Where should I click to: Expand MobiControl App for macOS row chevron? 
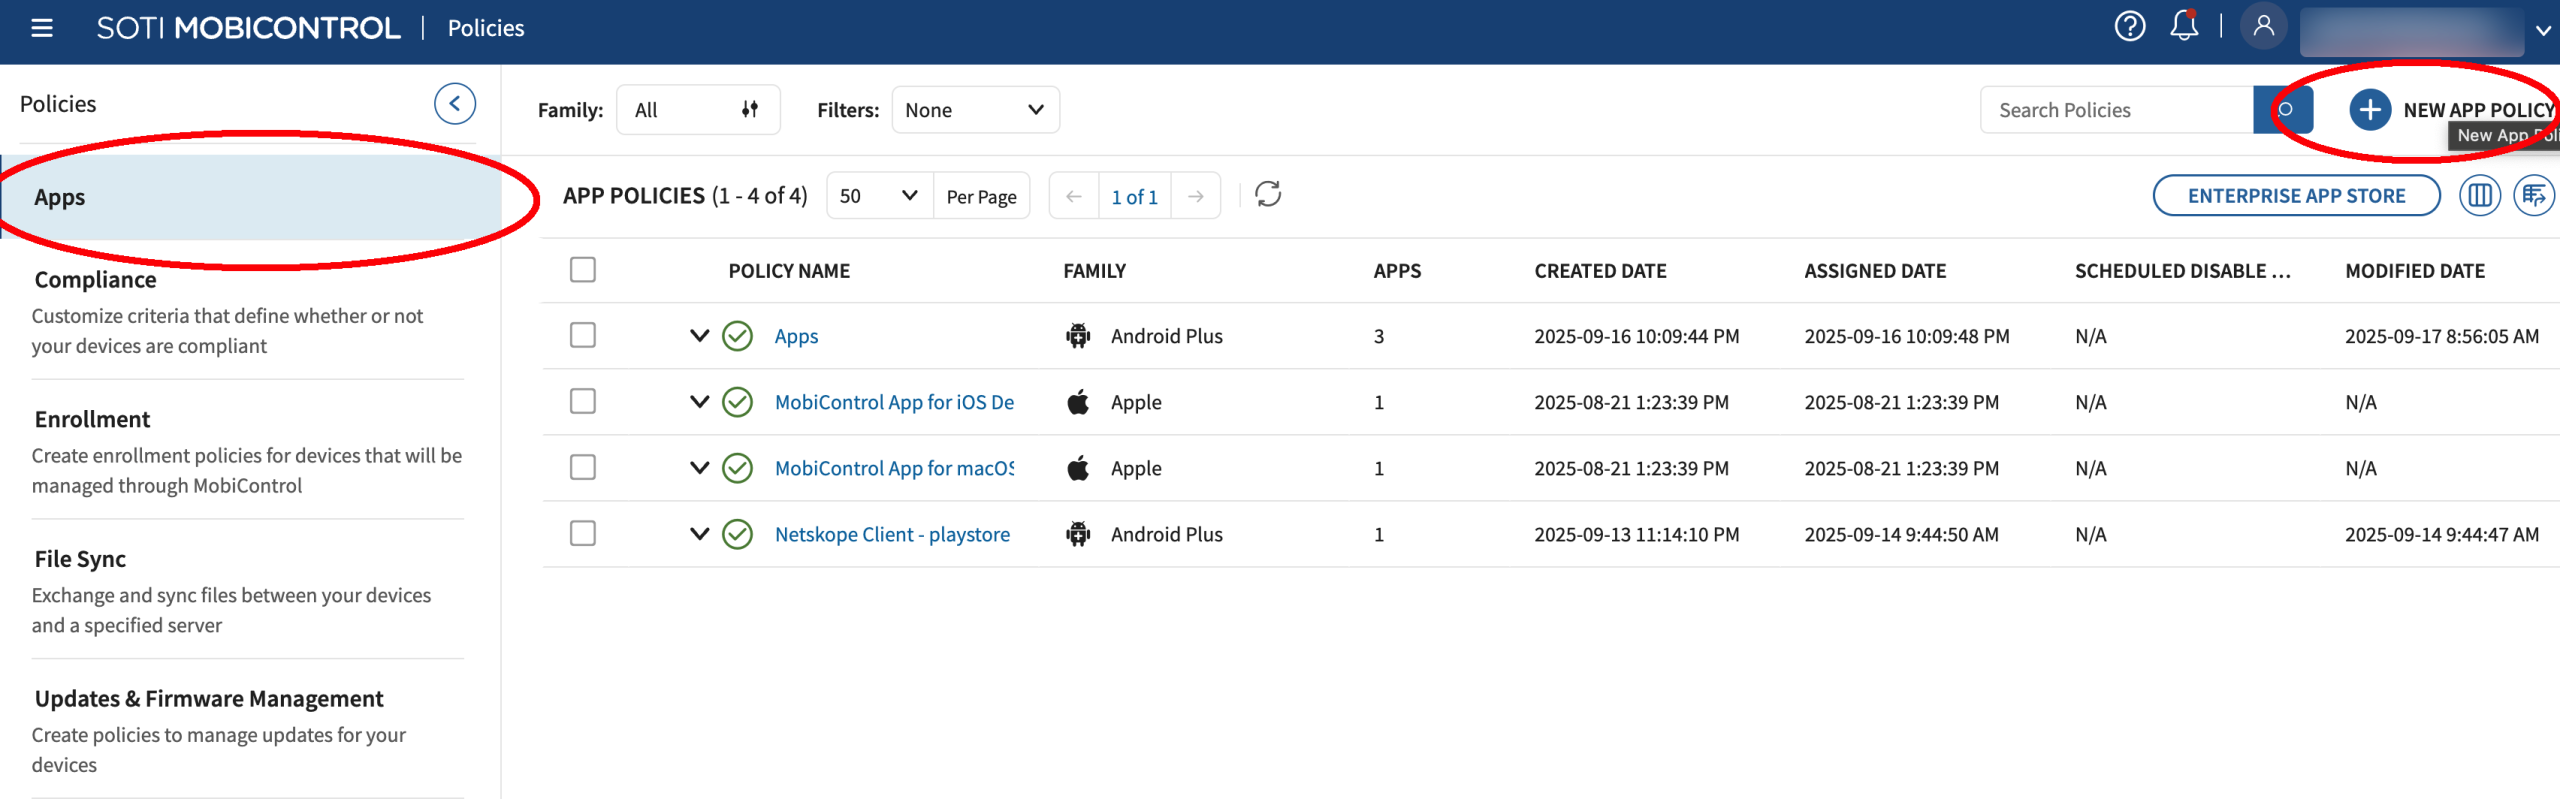700,468
